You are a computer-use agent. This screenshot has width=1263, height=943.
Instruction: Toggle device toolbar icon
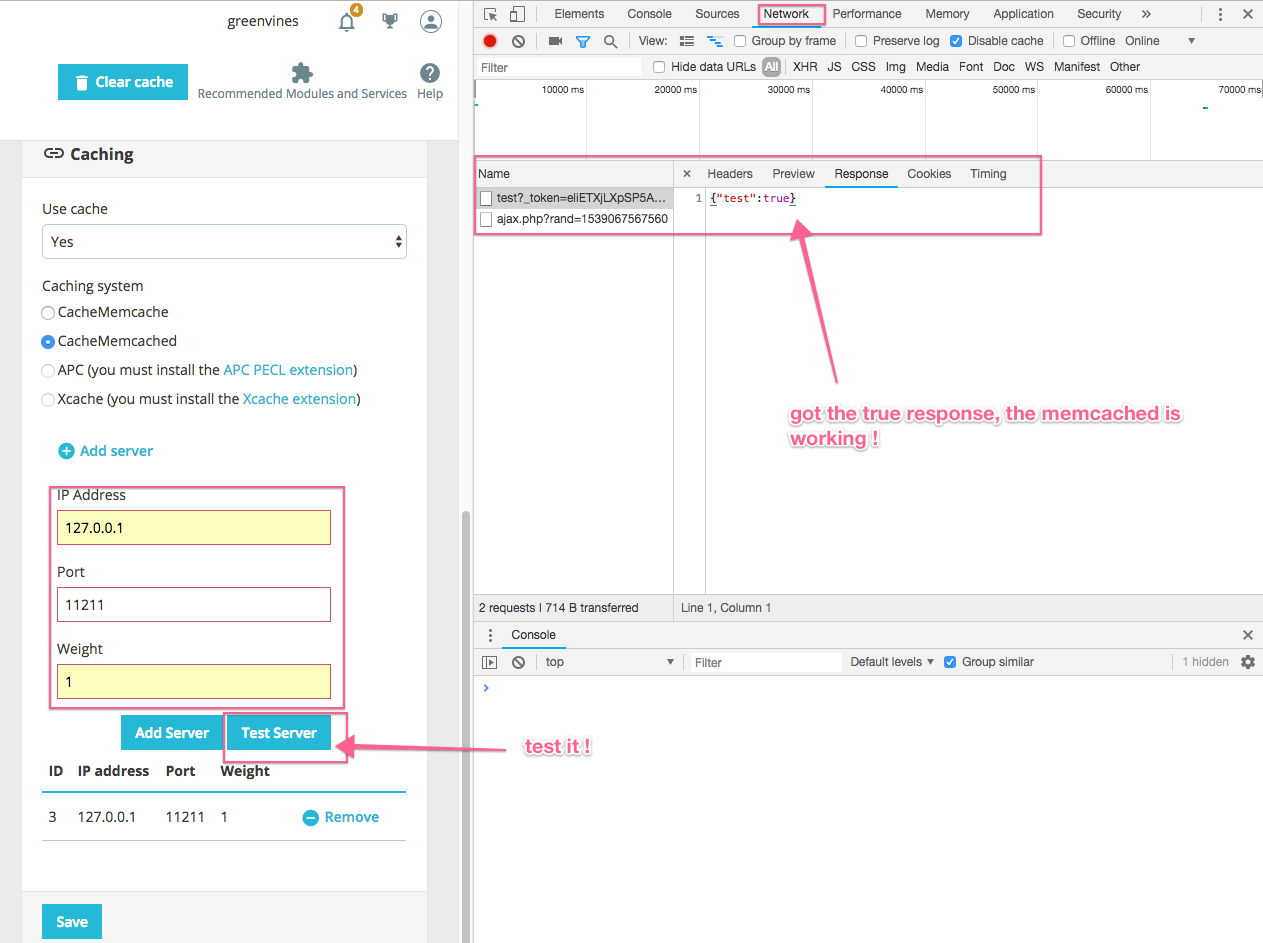517,14
